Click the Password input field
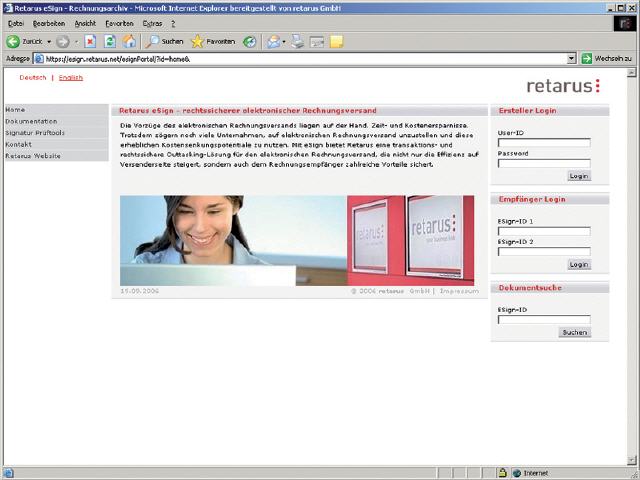Screen dimensions: 640x480 [544, 163]
